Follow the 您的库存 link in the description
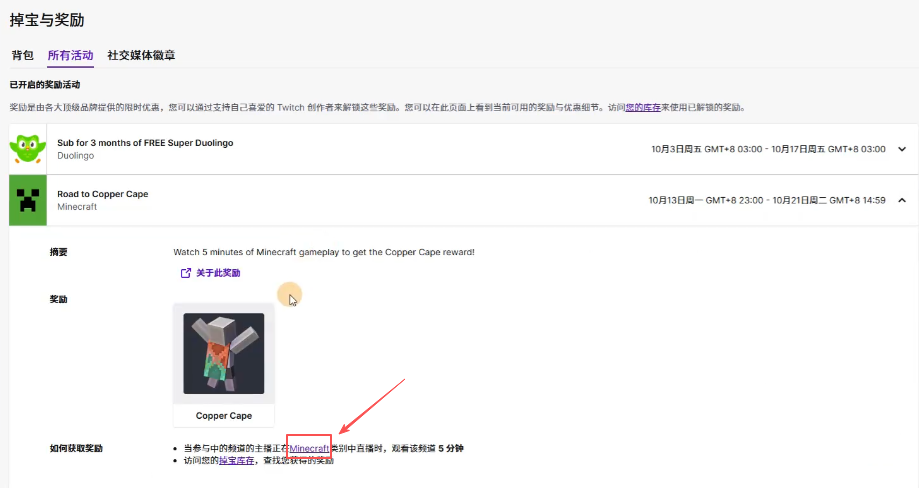The width and height of the screenshot is (919, 488). click(x=643, y=107)
